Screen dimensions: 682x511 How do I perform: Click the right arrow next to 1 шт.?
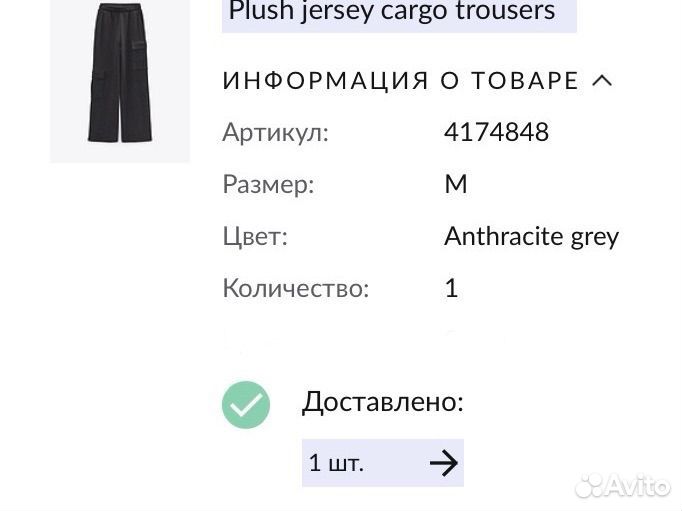(x=444, y=463)
